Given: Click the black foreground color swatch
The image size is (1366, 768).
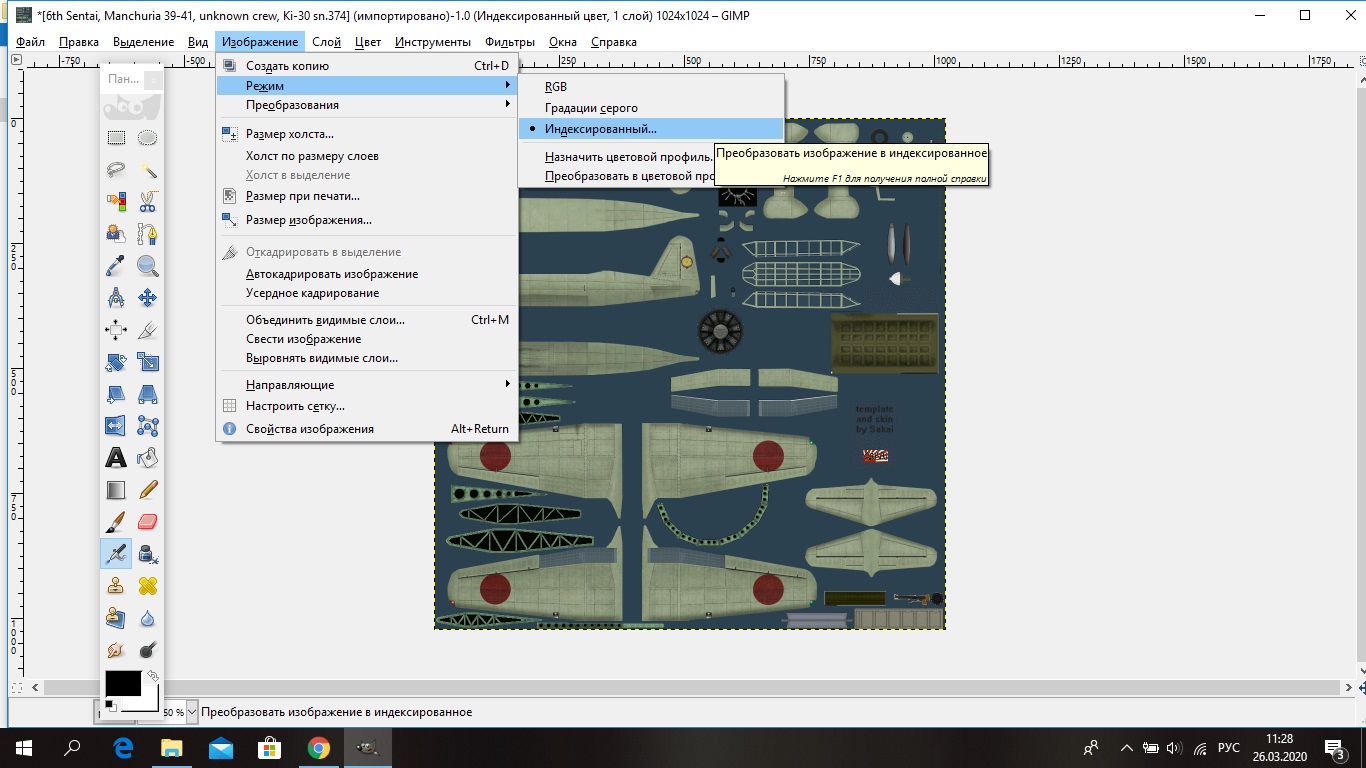Looking at the screenshot, I should point(122,684).
